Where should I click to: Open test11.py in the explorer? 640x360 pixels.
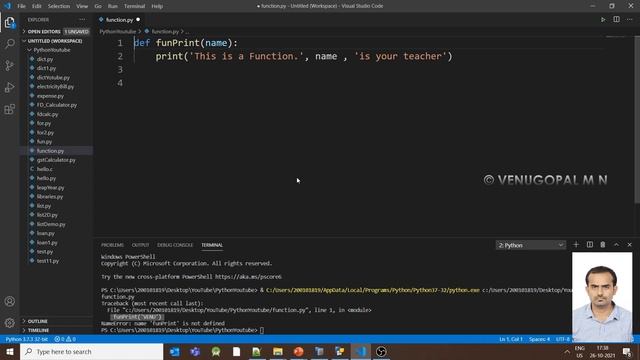point(48,261)
